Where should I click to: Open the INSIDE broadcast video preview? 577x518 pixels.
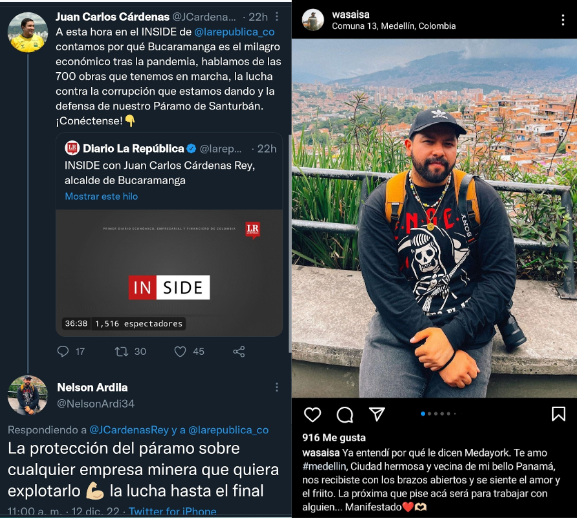tap(169, 273)
